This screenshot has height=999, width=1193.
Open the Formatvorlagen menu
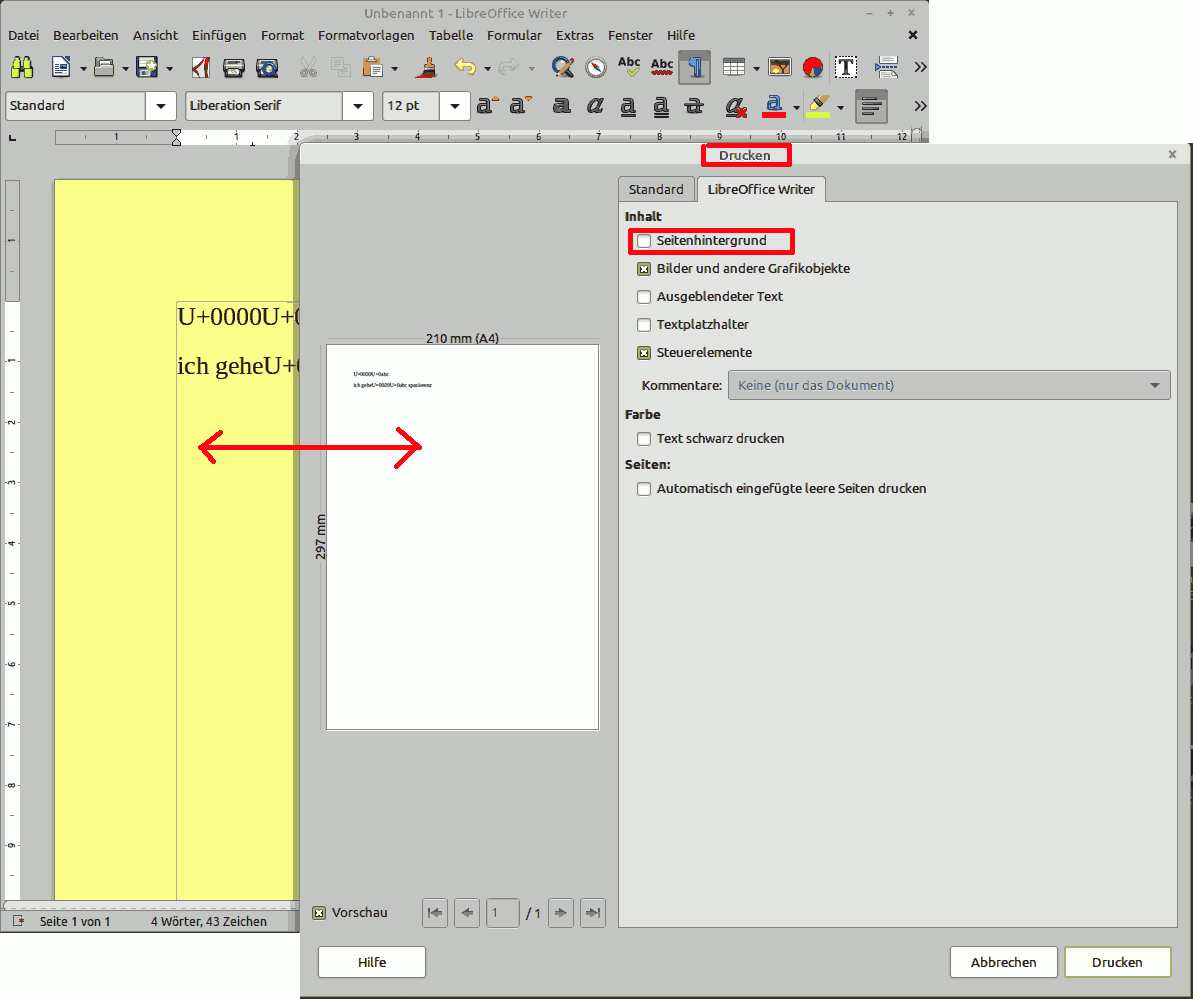coord(366,35)
